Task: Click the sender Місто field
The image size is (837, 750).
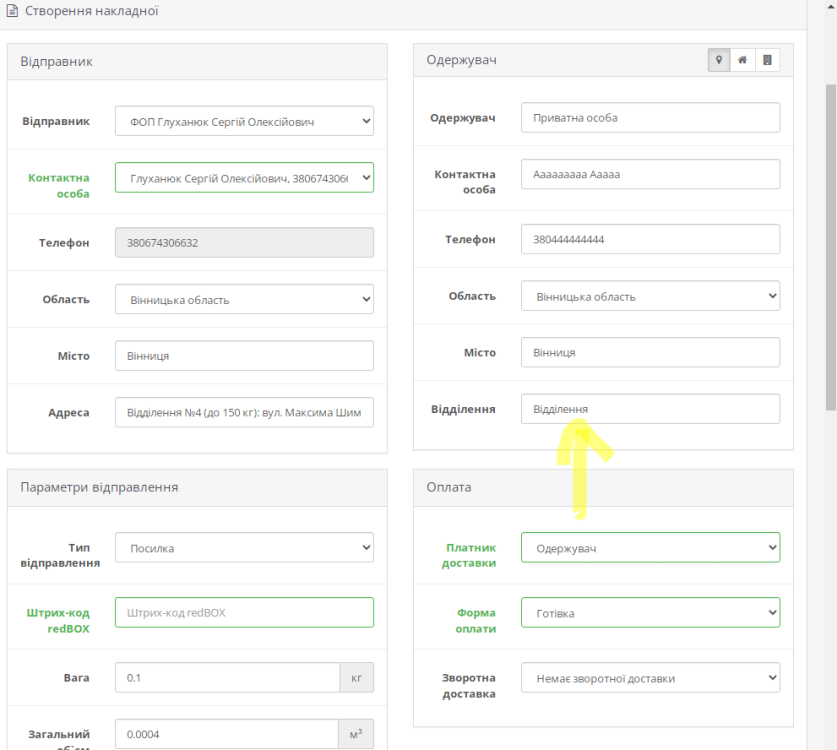Action: [x=244, y=356]
